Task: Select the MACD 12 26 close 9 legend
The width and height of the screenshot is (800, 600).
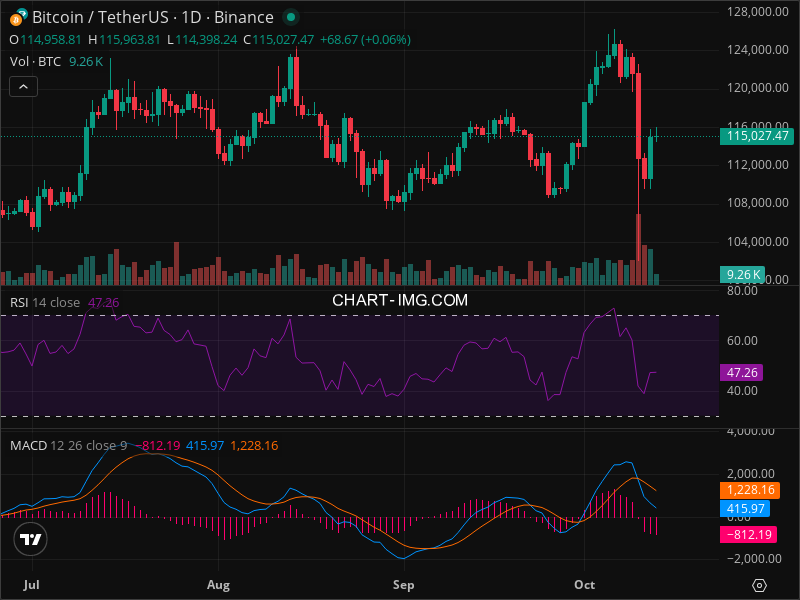Action: pos(68,445)
